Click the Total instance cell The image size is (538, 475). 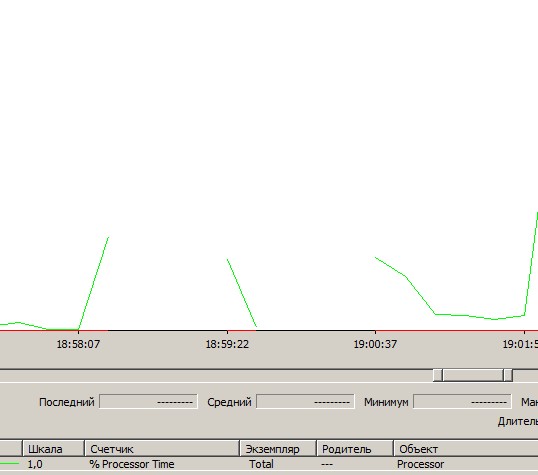click(x=261, y=464)
